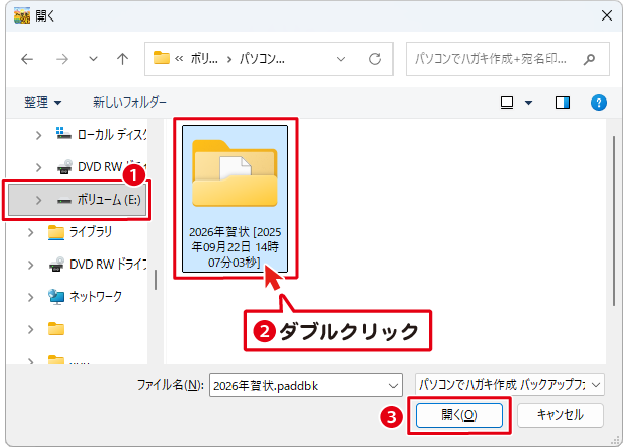Click the view layout icon
The width and height of the screenshot is (623, 447).
[x=506, y=102]
